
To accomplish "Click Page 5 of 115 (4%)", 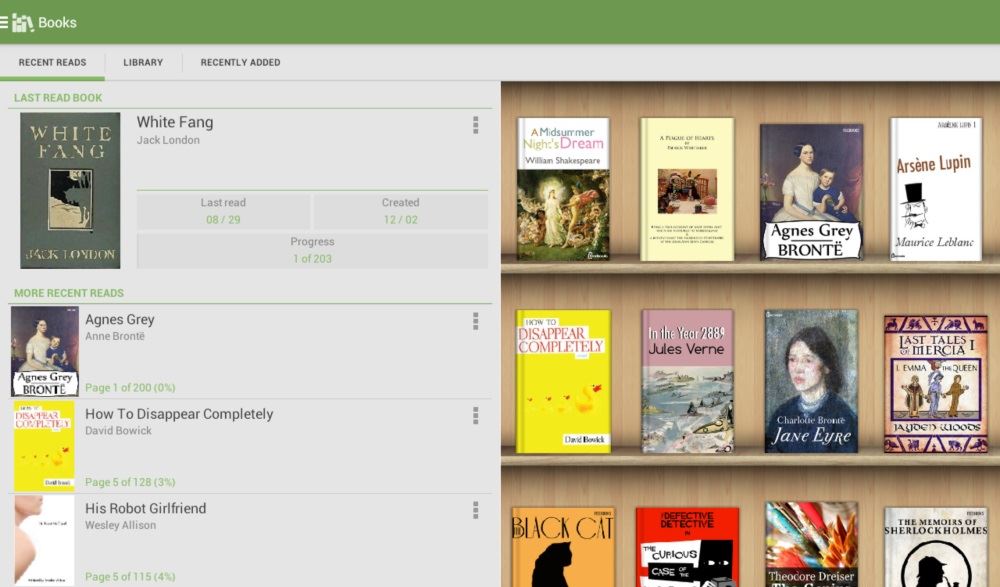I will (130, 576).
